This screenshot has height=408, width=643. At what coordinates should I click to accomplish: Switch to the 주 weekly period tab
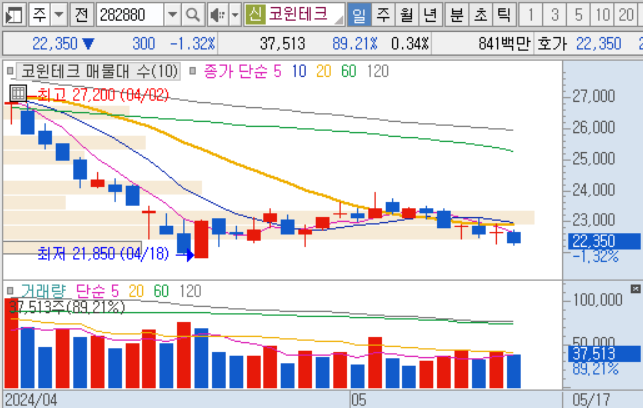click(383, 15)
